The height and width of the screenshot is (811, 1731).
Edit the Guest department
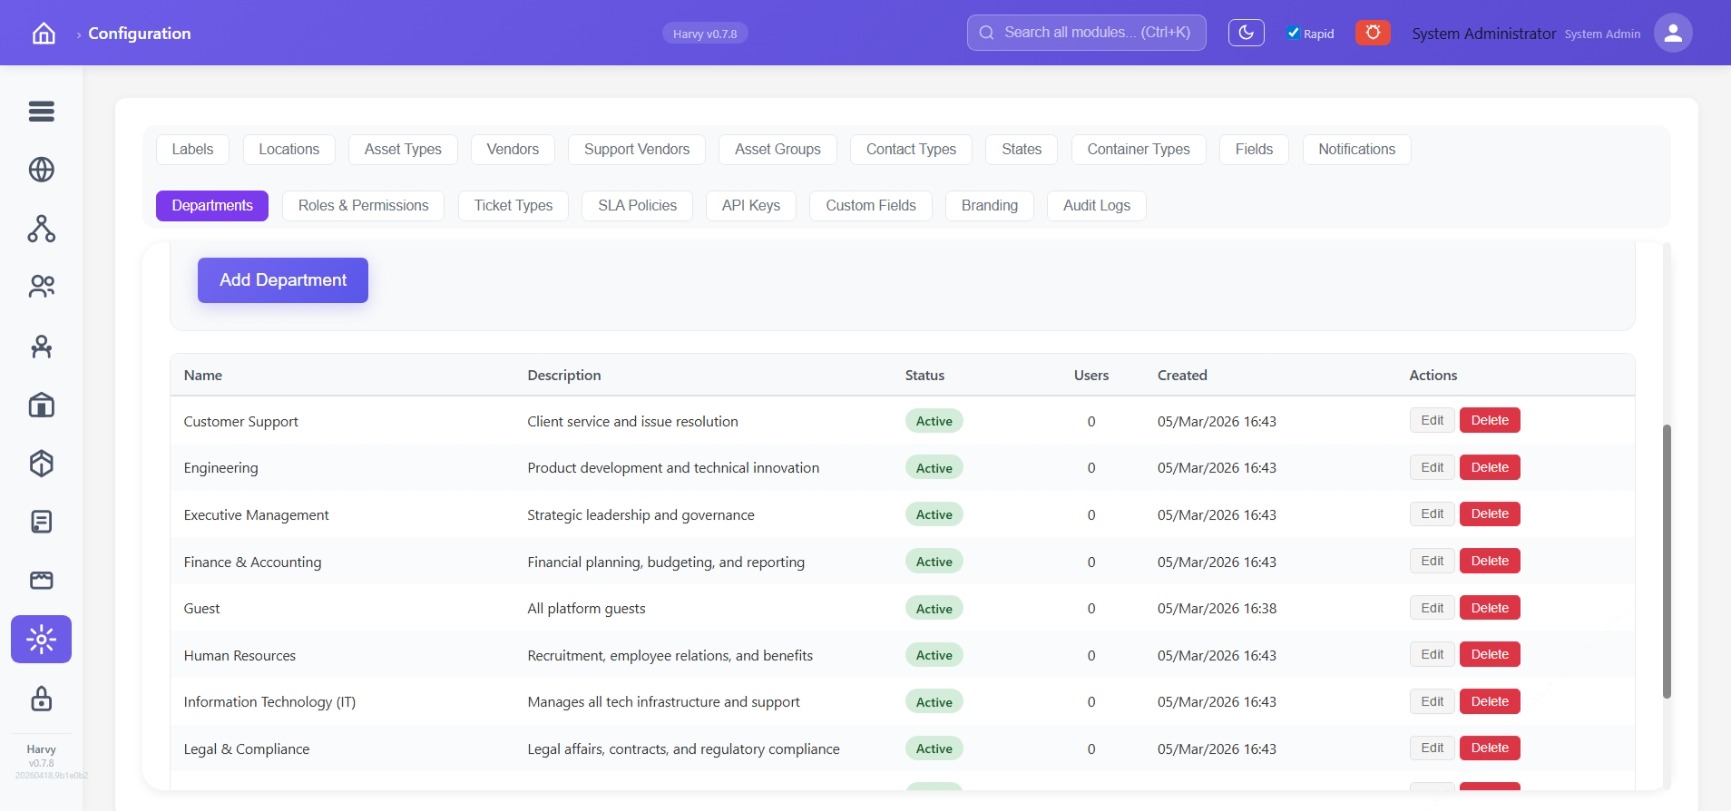[1432, 608]
